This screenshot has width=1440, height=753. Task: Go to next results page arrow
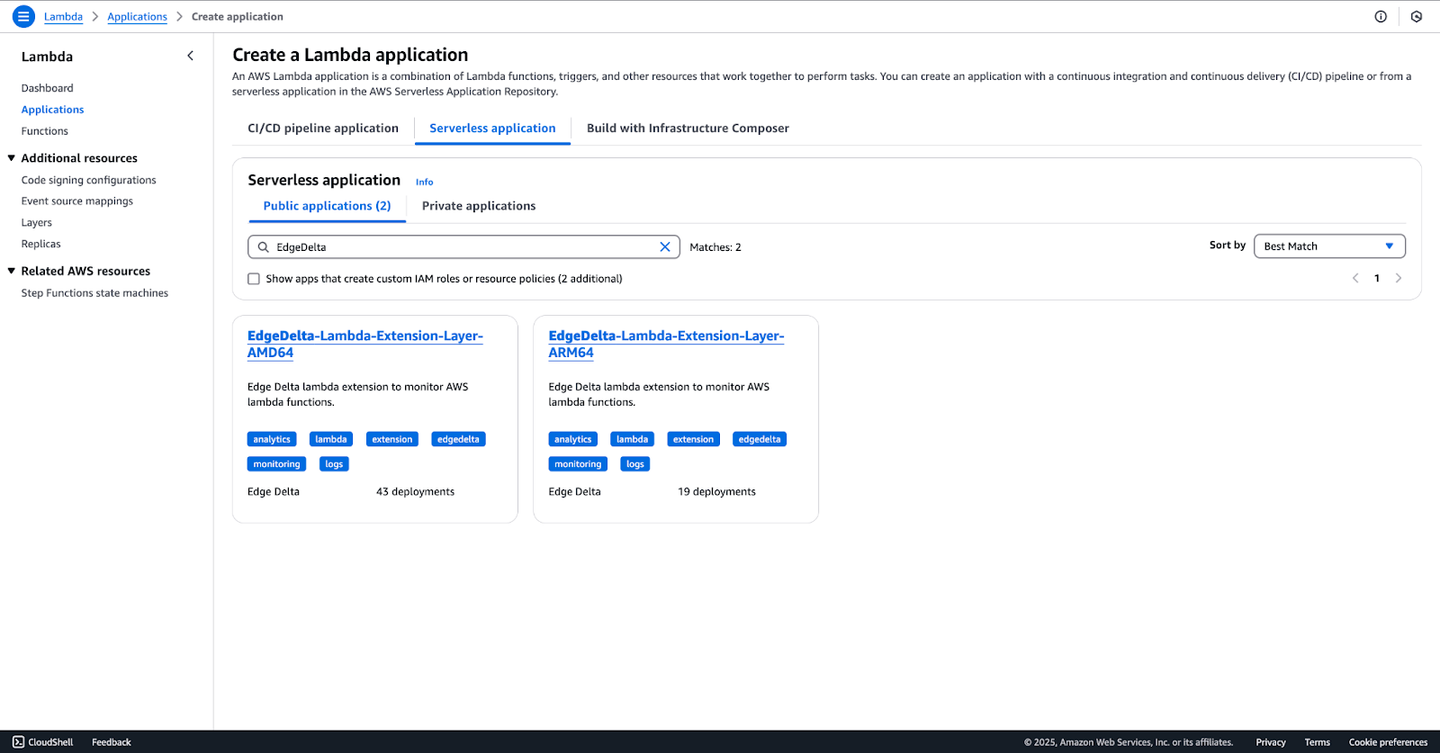point(1398,278)
